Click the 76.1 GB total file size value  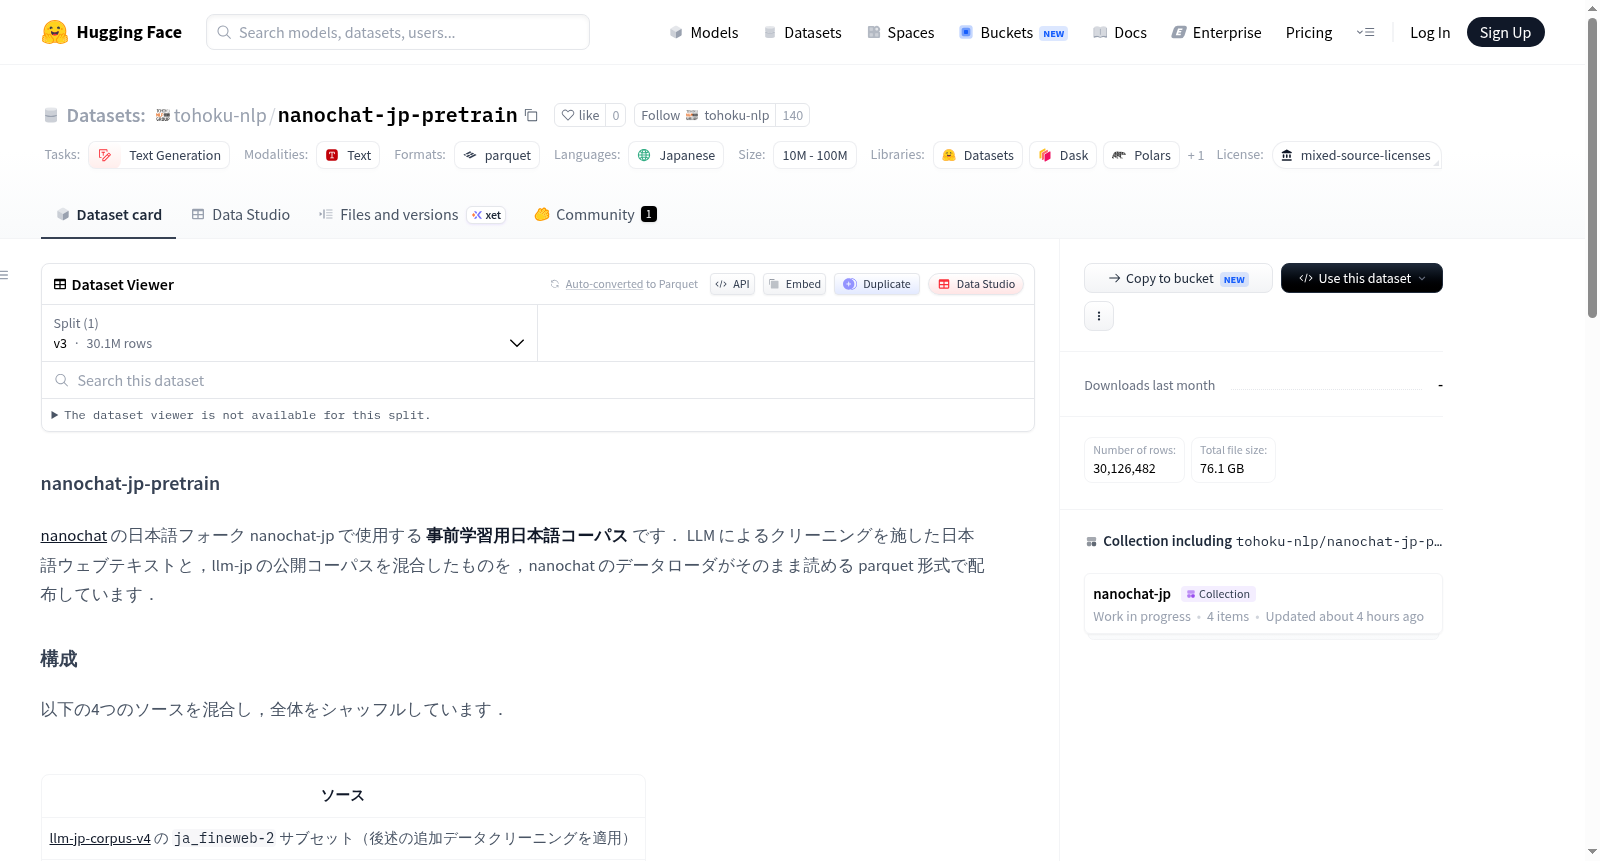tap(1222, 468)
